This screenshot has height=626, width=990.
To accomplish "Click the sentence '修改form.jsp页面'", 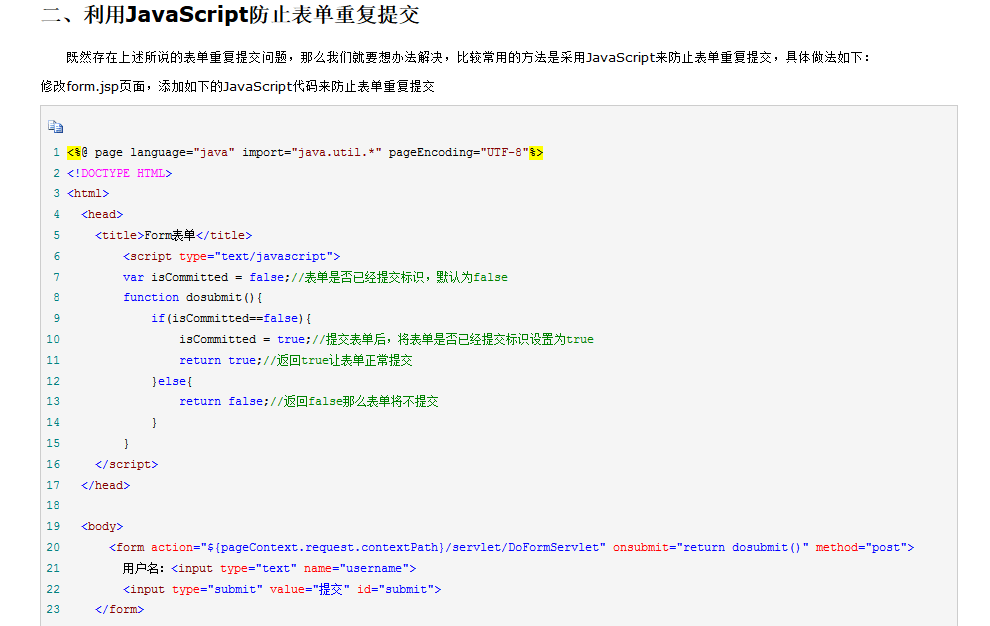I will pyautogui.click(x=237, y=87).
